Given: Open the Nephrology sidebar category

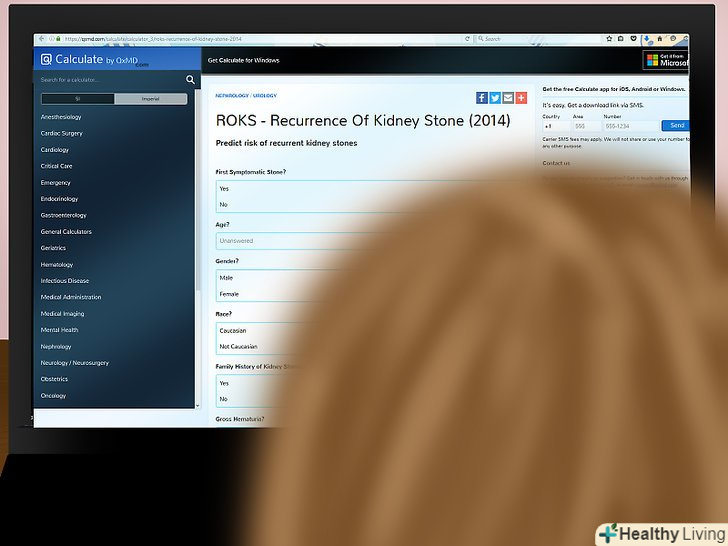Looking at the screenshot, I should (56, 346).
